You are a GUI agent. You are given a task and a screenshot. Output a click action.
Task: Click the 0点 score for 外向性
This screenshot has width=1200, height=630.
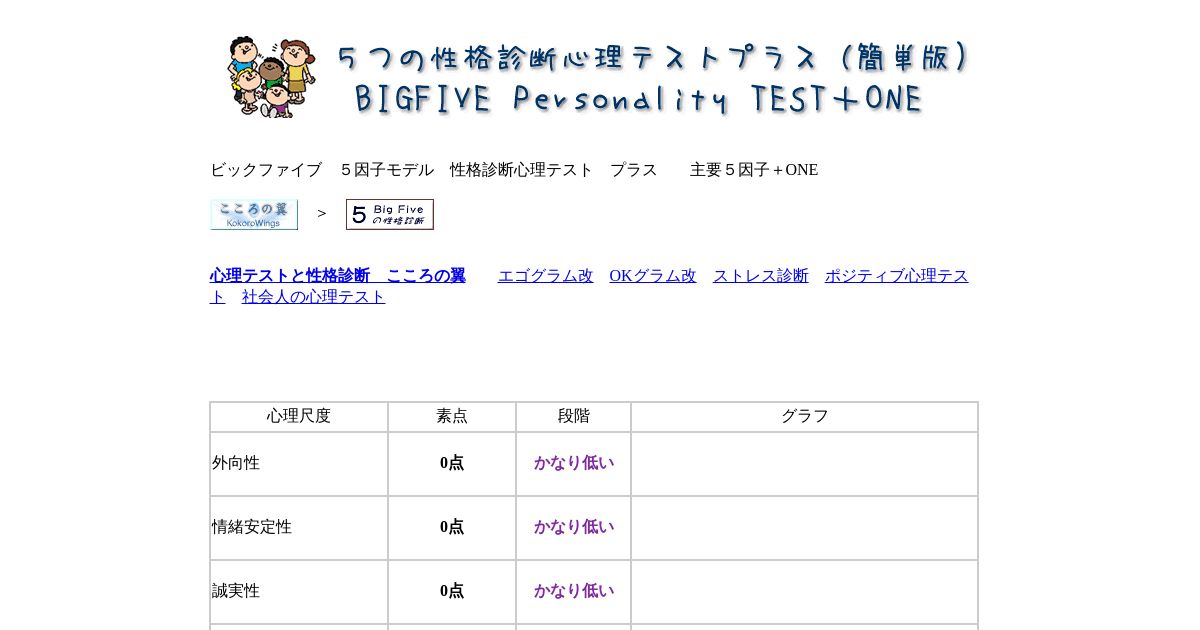point(452,463)
